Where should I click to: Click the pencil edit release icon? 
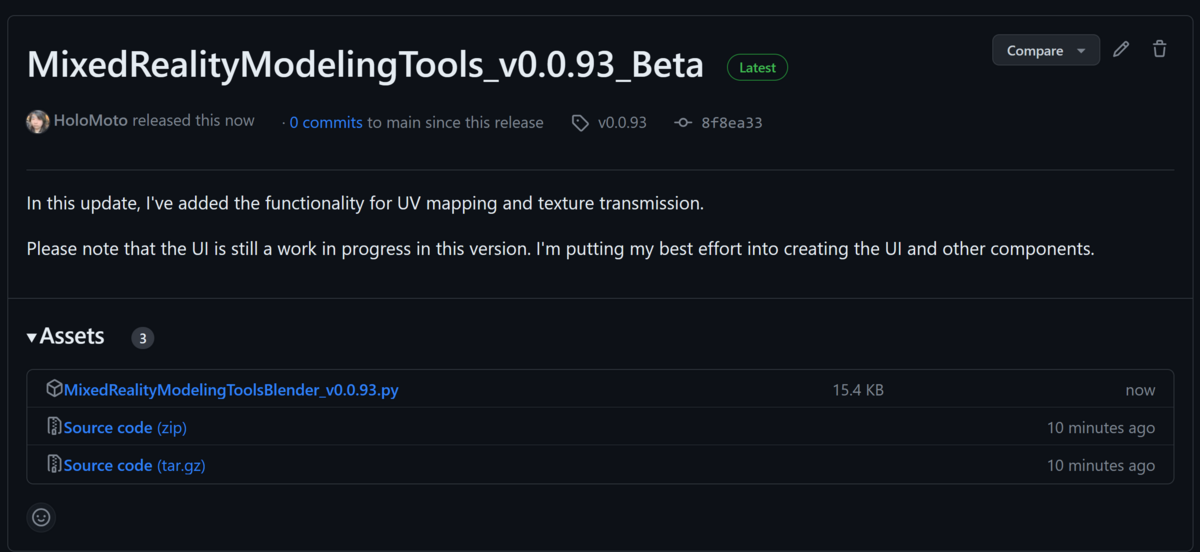click(x=1121, y=50)
